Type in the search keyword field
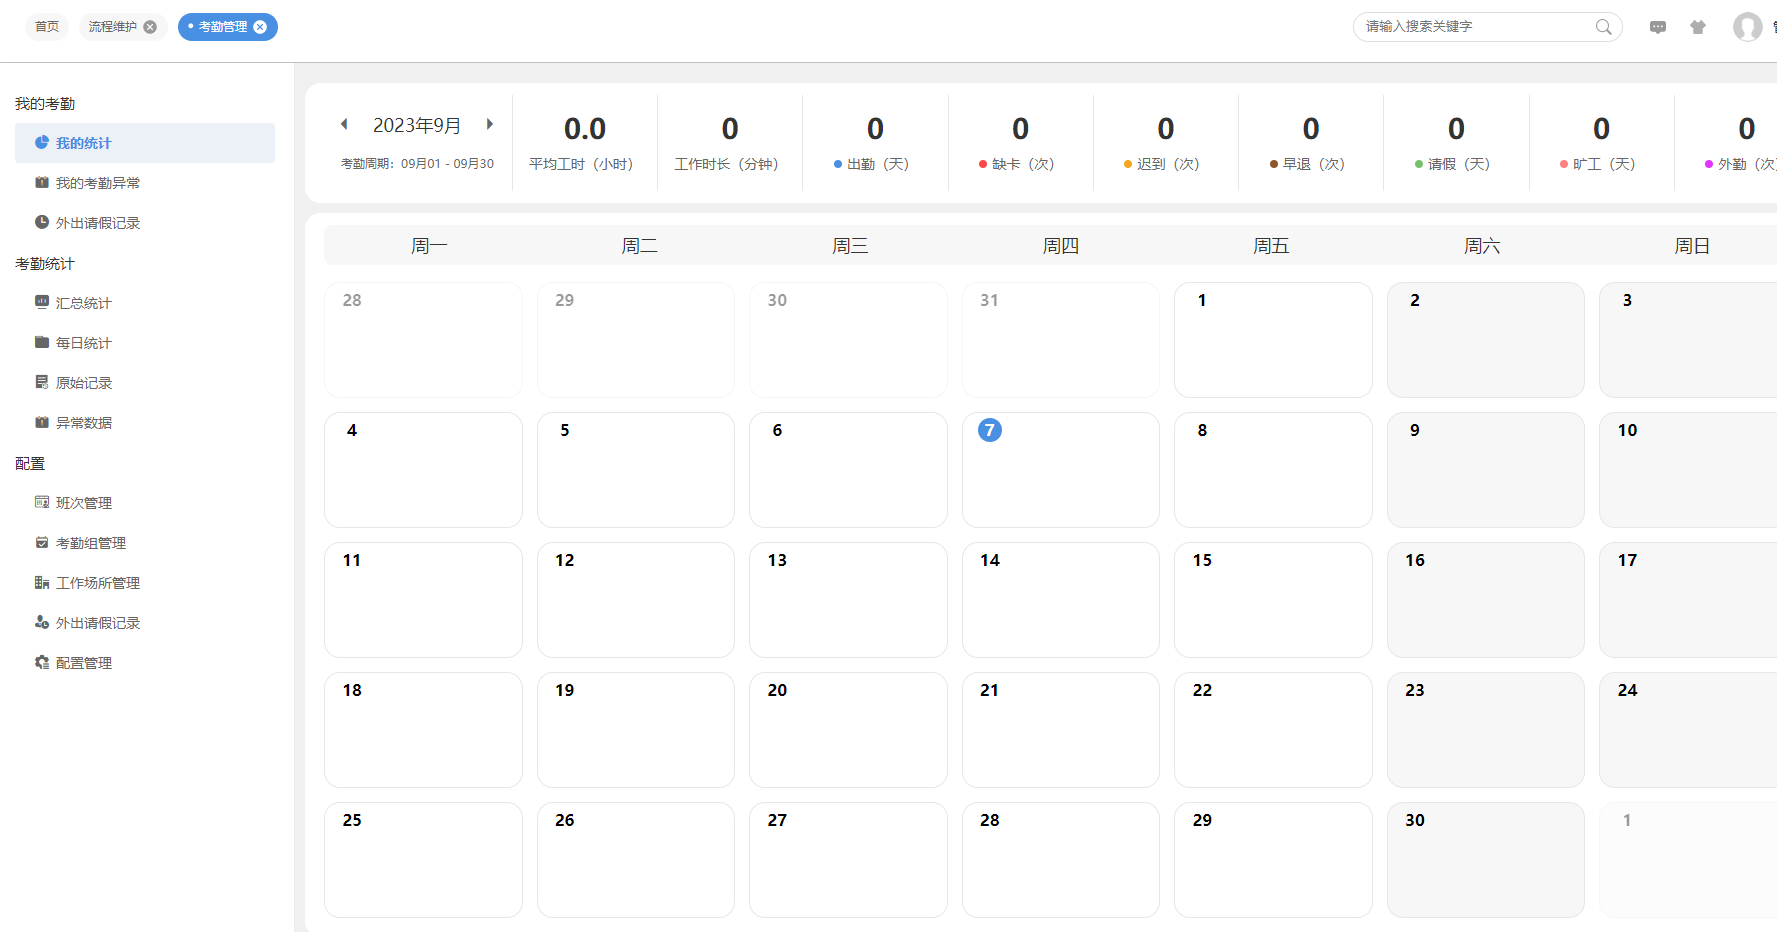This screenshot has width=1777, height=932. [1475, 27]
